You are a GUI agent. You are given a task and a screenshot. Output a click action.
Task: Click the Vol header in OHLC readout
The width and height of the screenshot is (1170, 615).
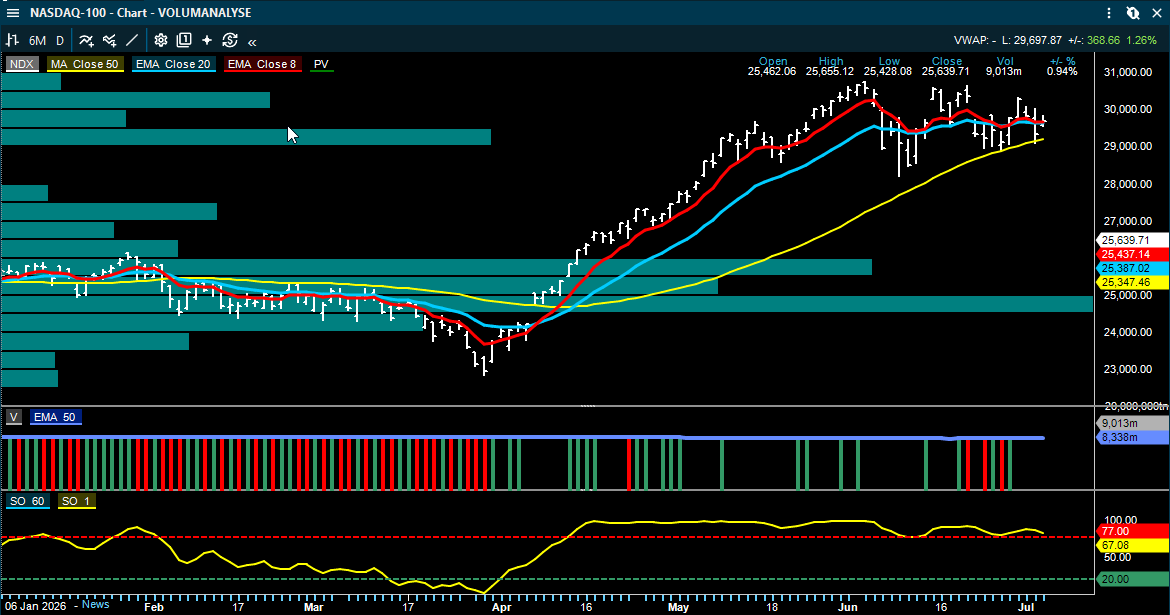click(1005, 61)
